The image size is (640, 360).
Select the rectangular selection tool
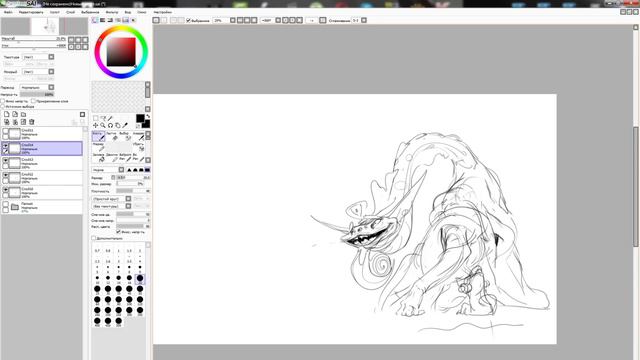click(96, 118)
